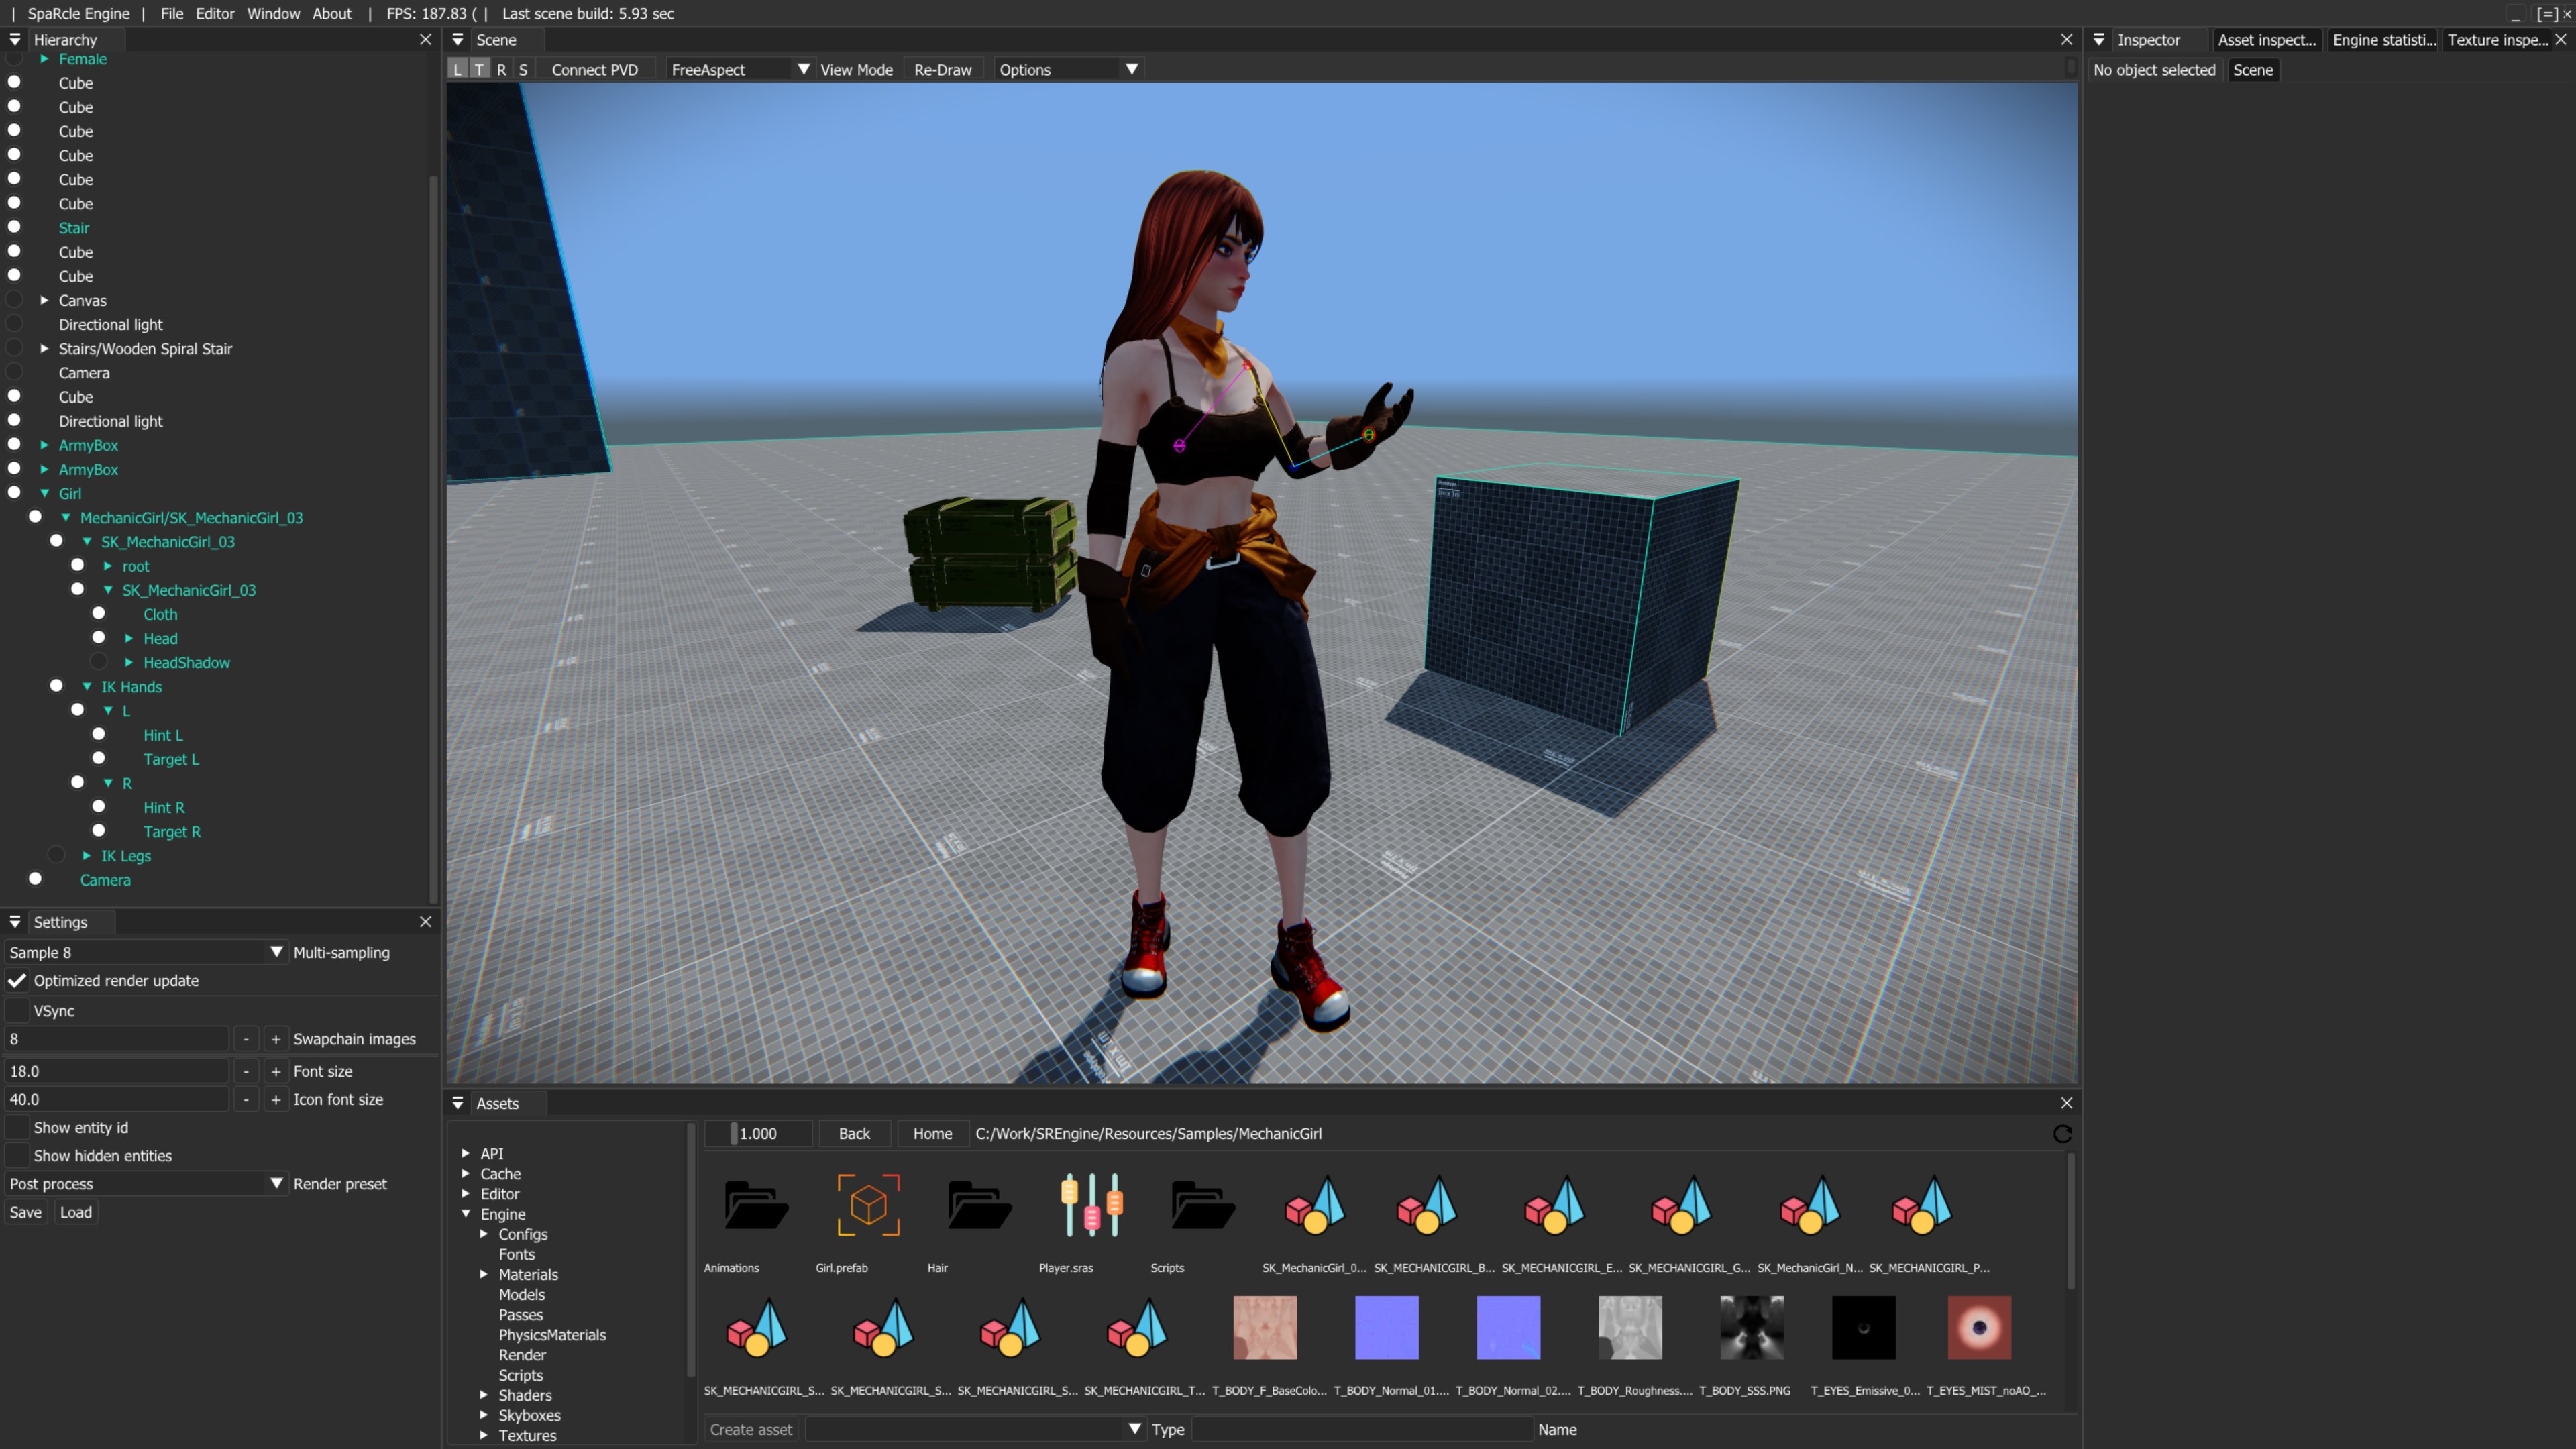Image resolution: width=2576 pixels, height=1449 pixels.
Task: Click the Connect PVD button
Action: coord(594,70)
